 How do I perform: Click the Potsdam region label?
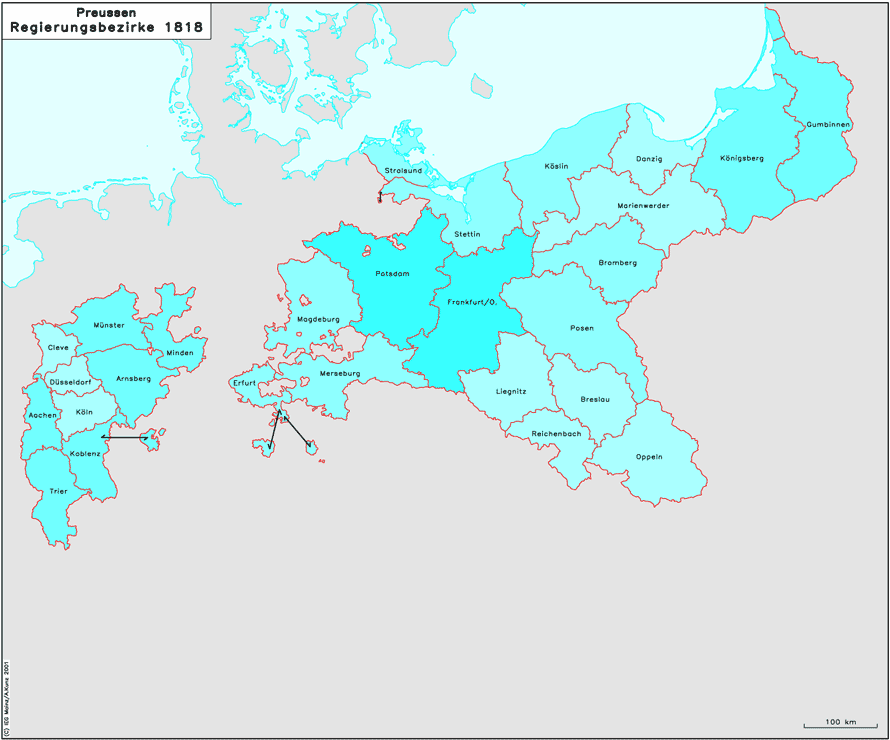[391, 273]
